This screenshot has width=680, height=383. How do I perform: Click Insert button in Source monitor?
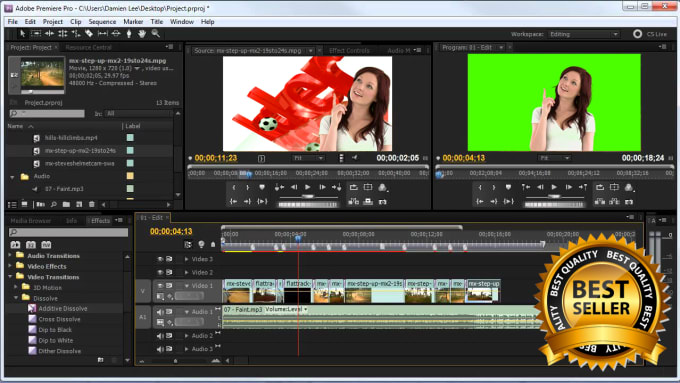tap(353, 202)
